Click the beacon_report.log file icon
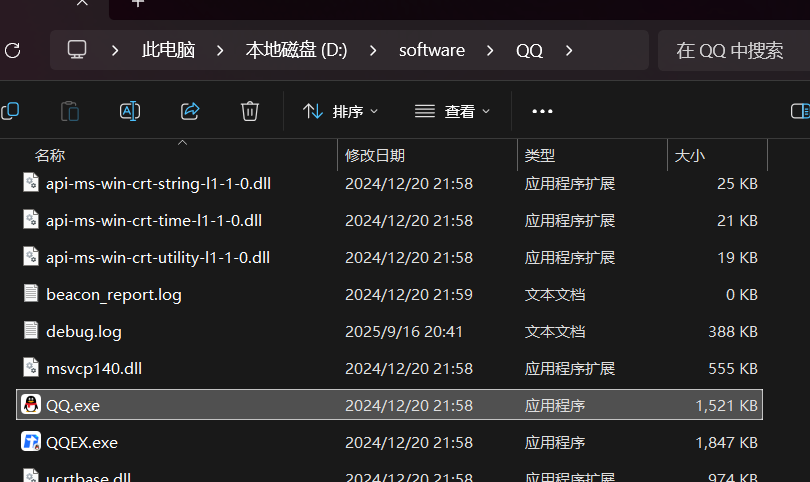The width and height of the screenshot is (810, 482). tap(31, 293)
